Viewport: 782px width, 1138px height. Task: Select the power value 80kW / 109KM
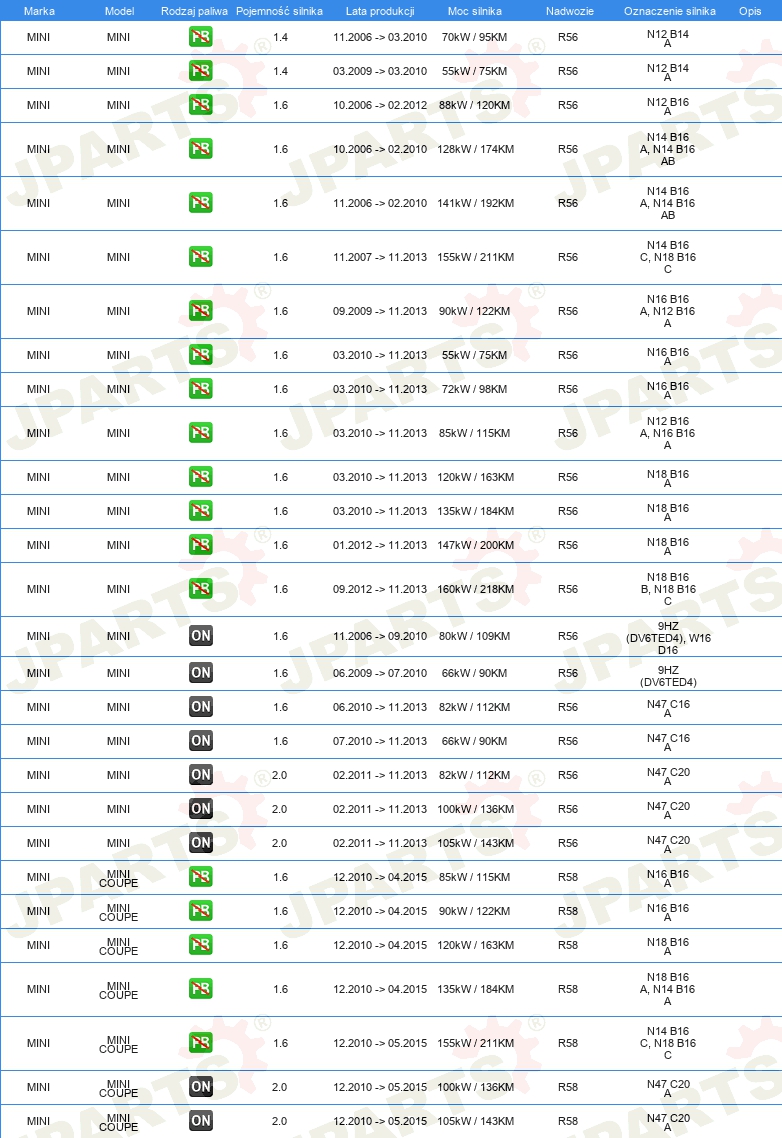(475, 636)
